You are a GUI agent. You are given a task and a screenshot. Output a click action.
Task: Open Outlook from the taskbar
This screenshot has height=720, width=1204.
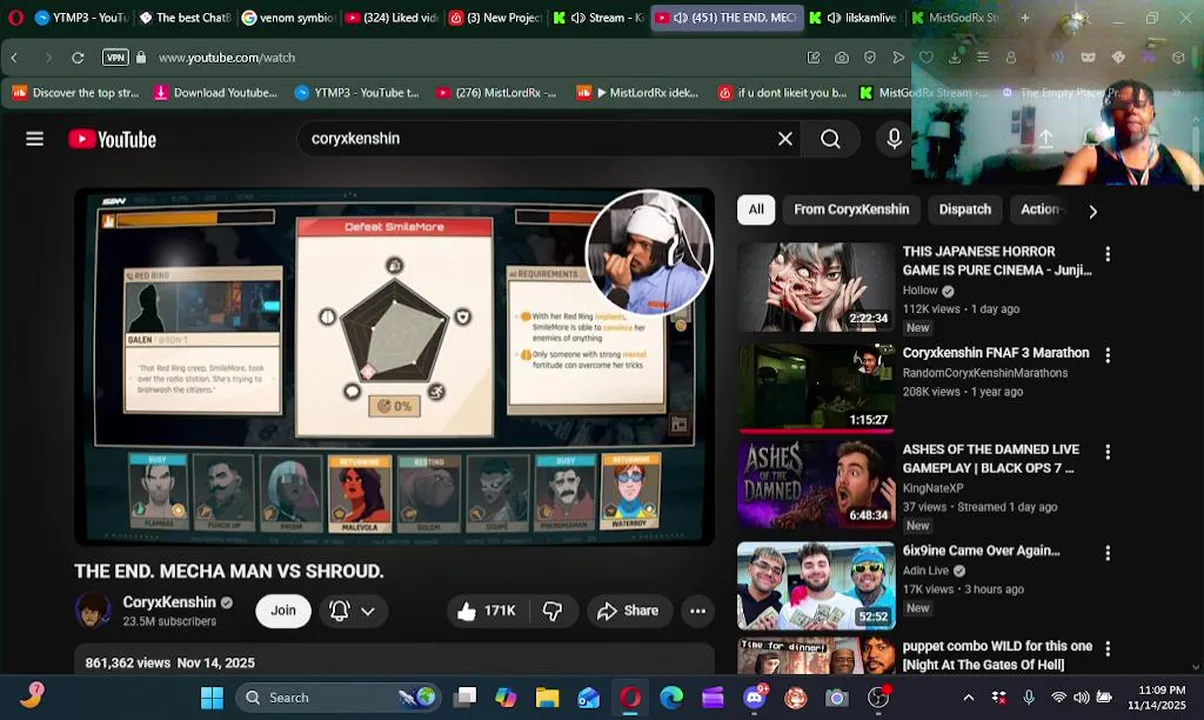point(588,697)
